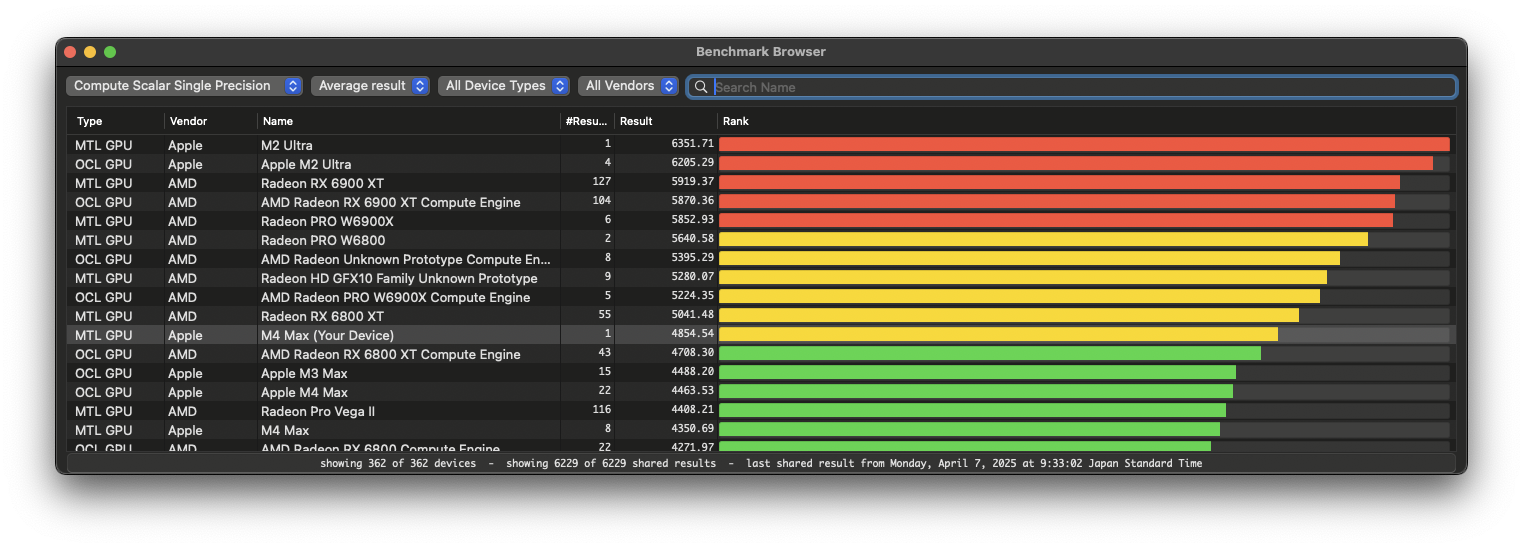The height and width of the screenshot is (548, 1523).
Task: Open the All Vendors filter dropdown
Action: 627,86
